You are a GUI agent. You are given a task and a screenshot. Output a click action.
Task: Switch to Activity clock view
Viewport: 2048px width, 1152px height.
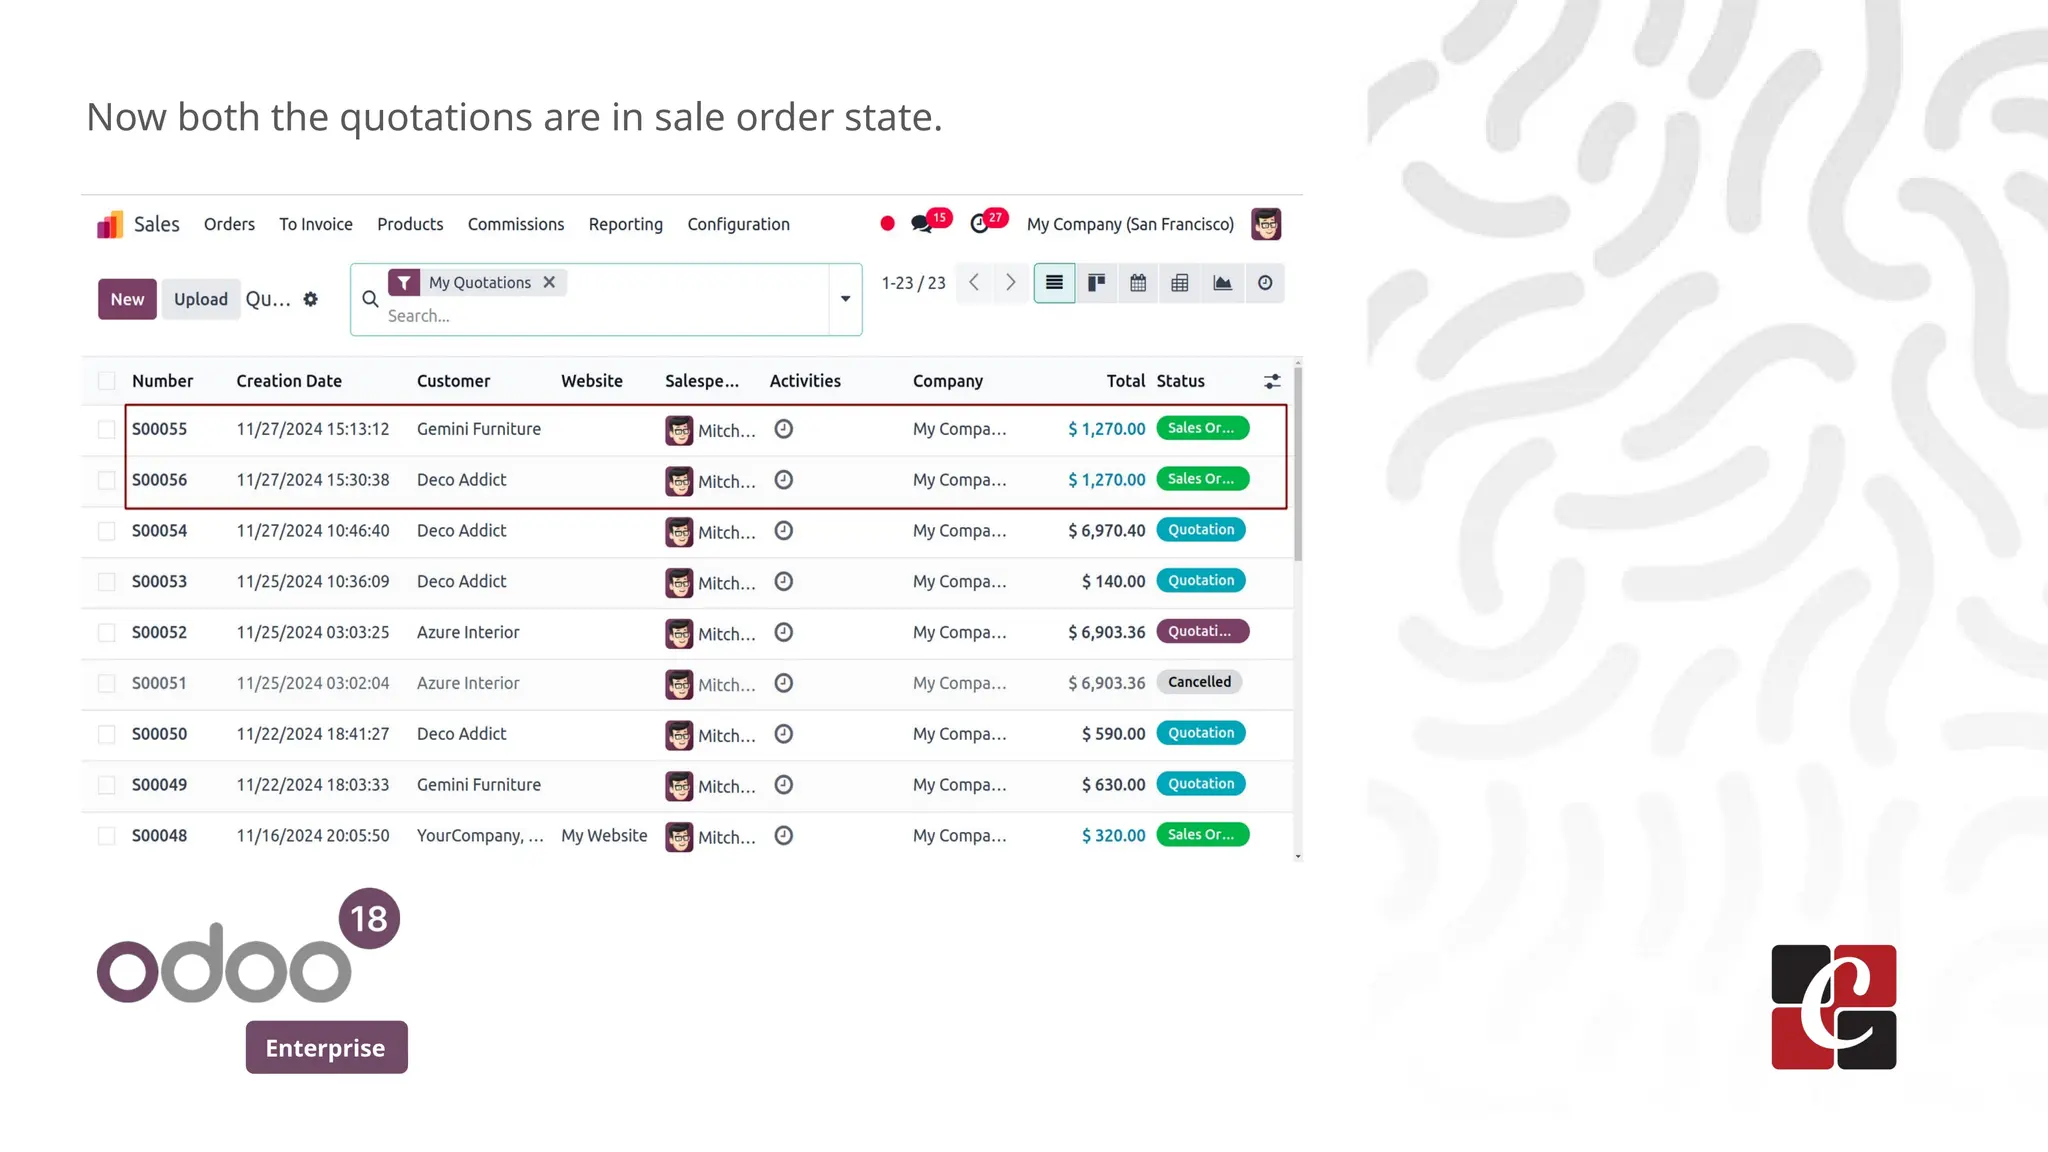[x=1265, y=283]
